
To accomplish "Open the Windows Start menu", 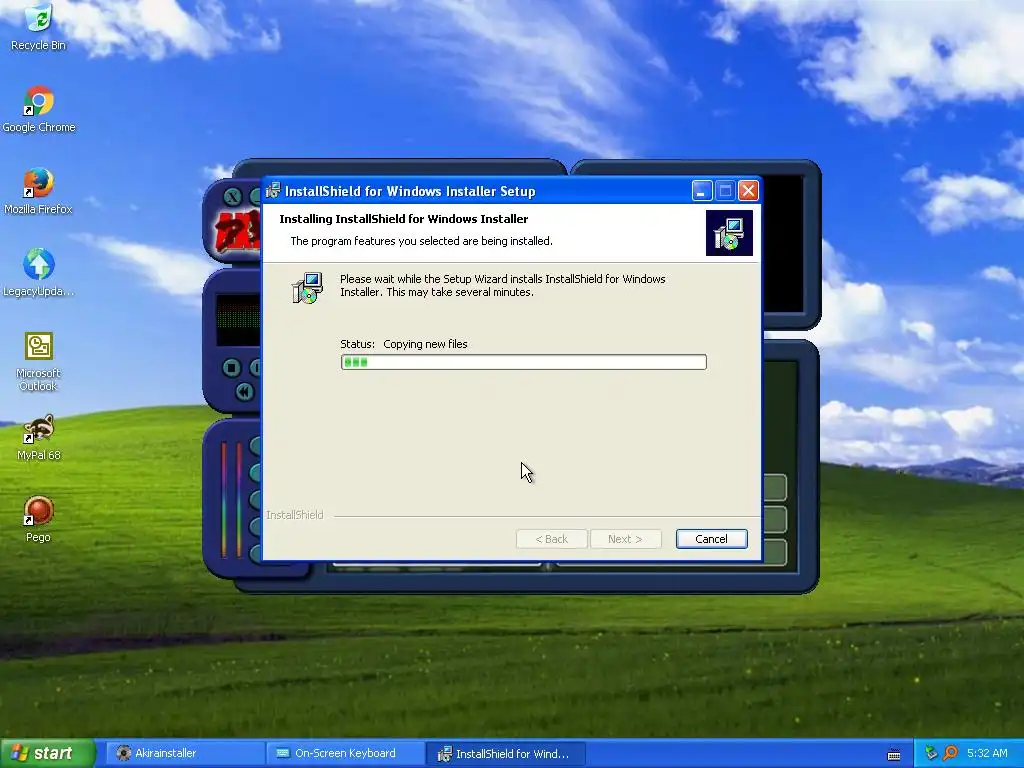I will (47, 753).
